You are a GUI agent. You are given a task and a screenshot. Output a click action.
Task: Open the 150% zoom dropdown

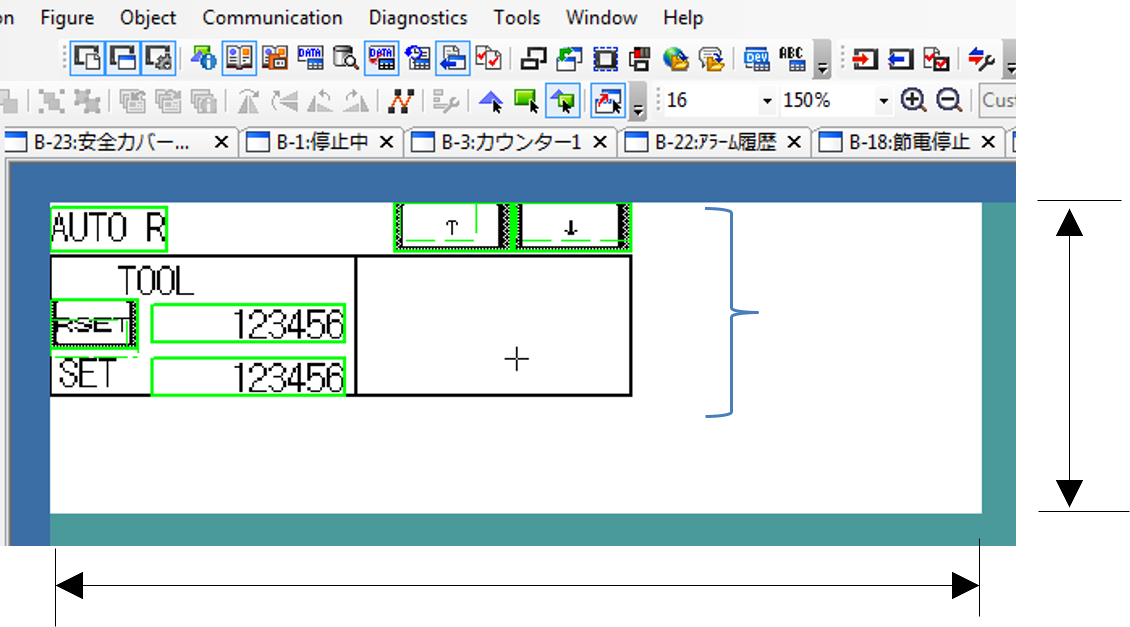pos(883,101)
